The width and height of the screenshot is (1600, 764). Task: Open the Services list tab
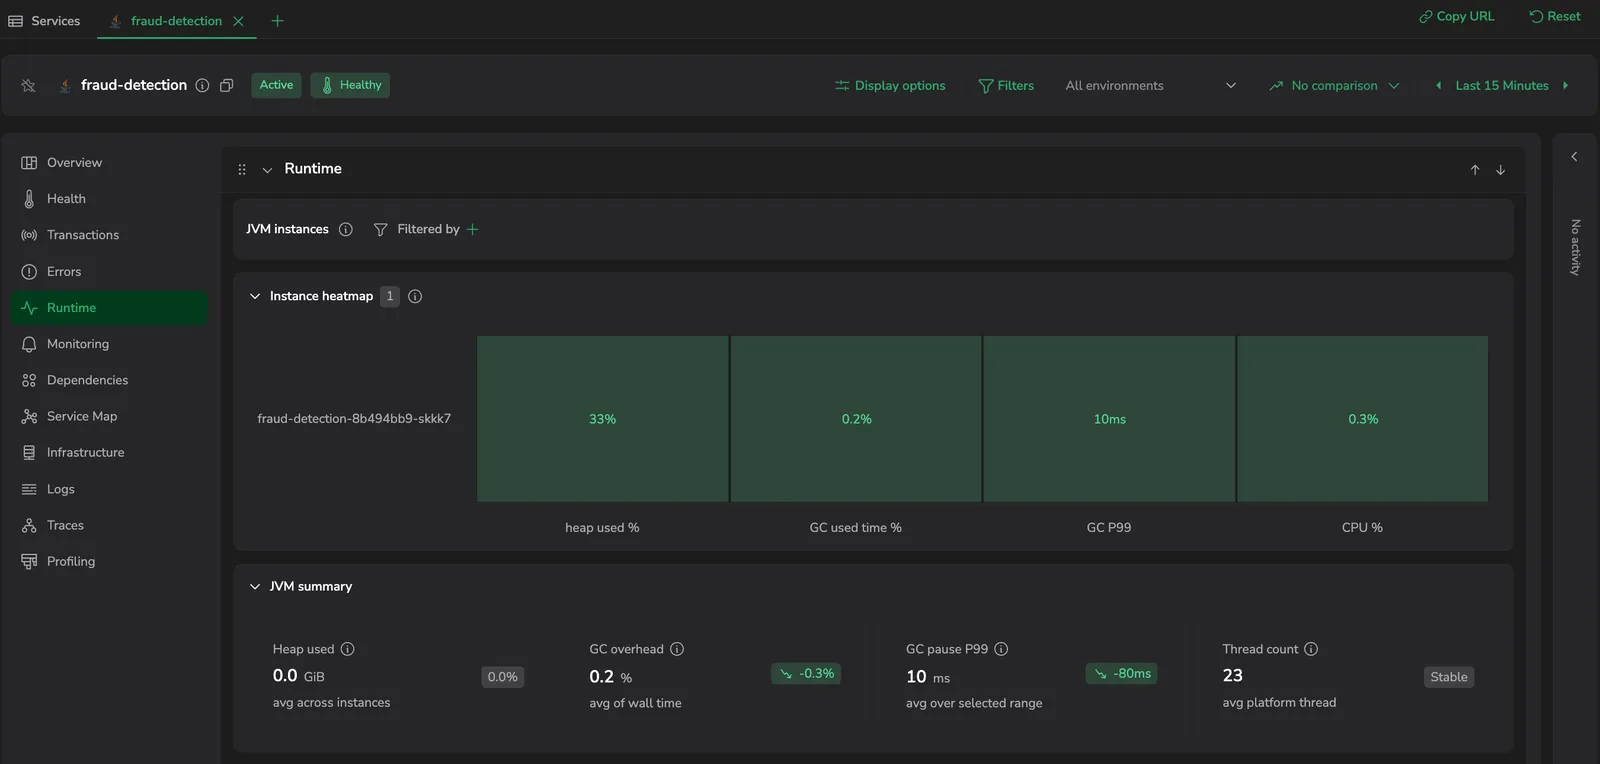pos(45,20)
